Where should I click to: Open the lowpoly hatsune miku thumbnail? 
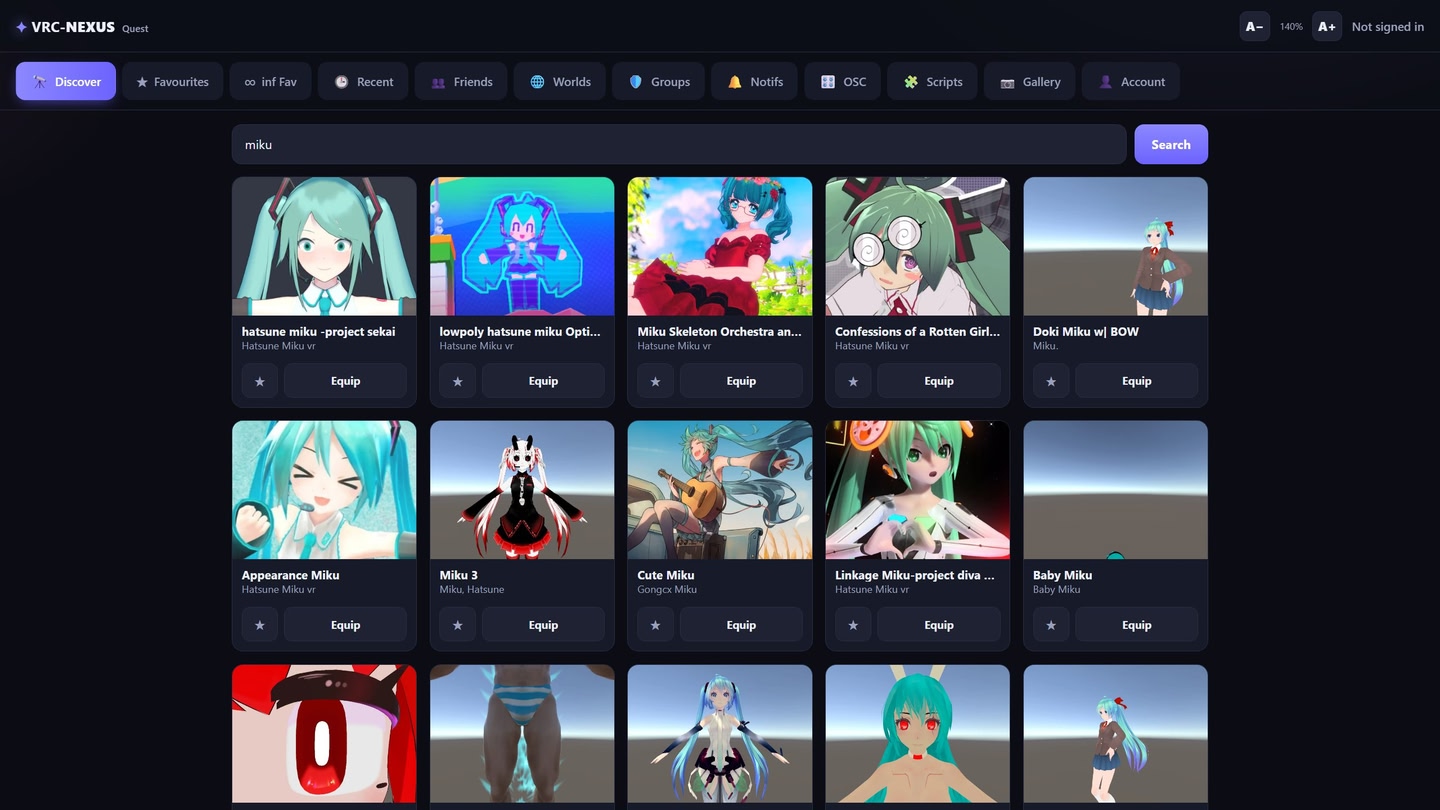(x=522, y=246)
